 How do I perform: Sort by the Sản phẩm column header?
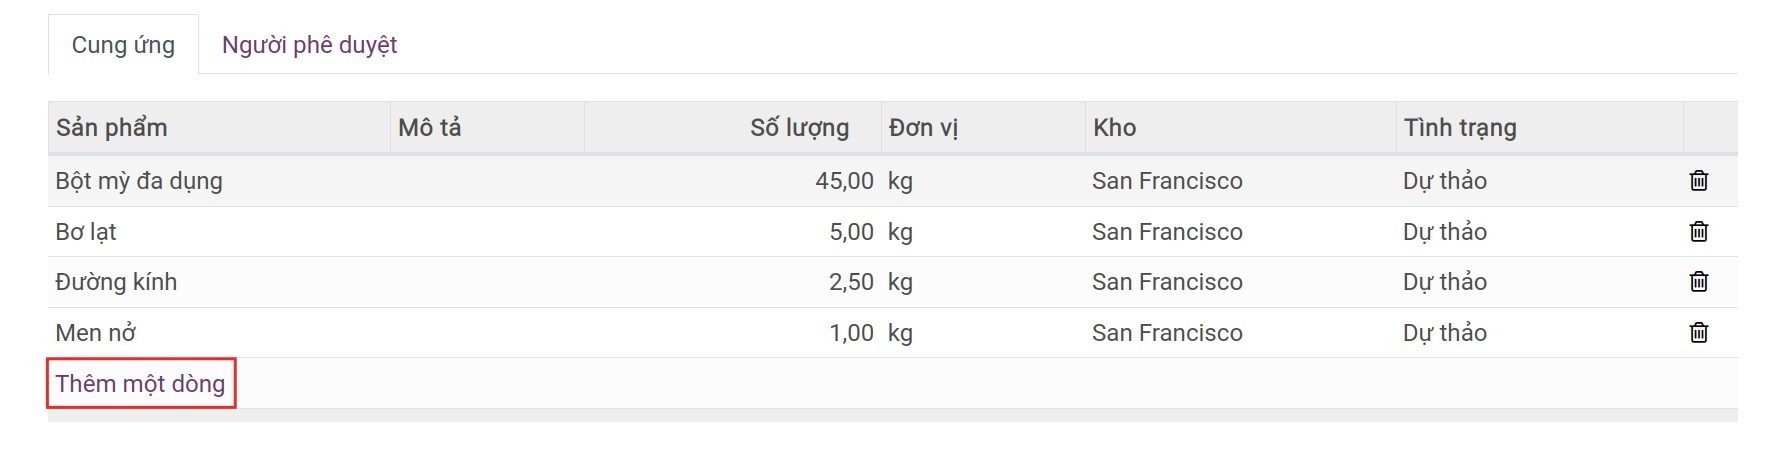pos(112,128)
